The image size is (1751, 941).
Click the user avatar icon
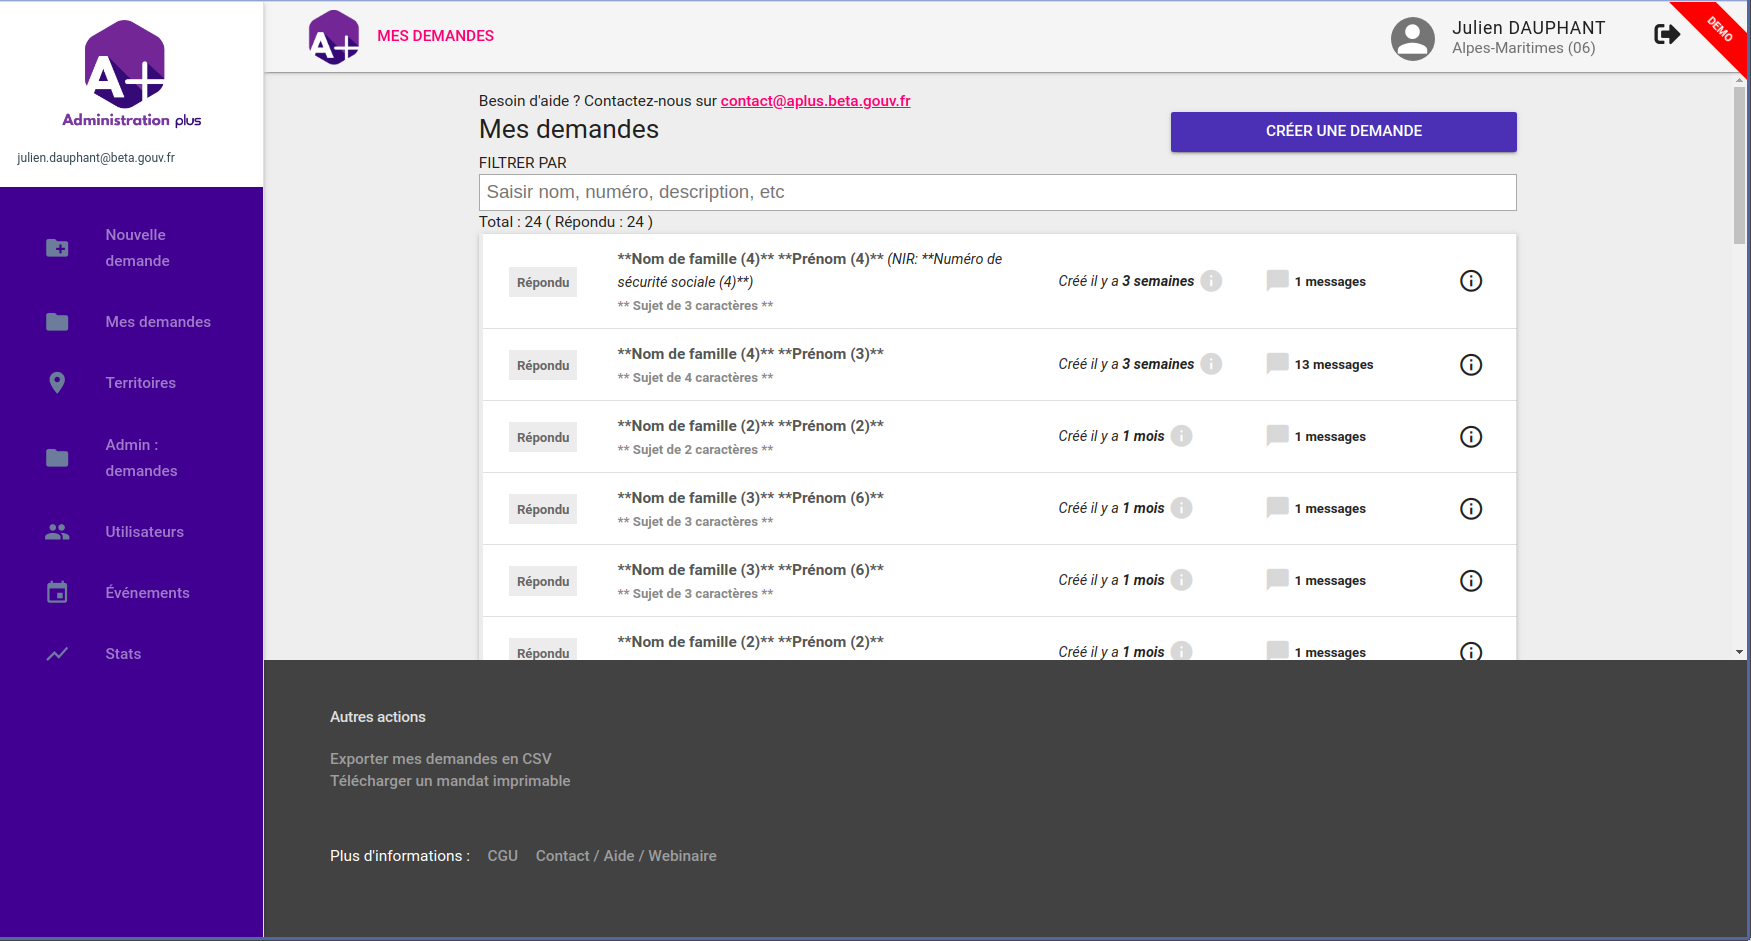(1412, 39)
